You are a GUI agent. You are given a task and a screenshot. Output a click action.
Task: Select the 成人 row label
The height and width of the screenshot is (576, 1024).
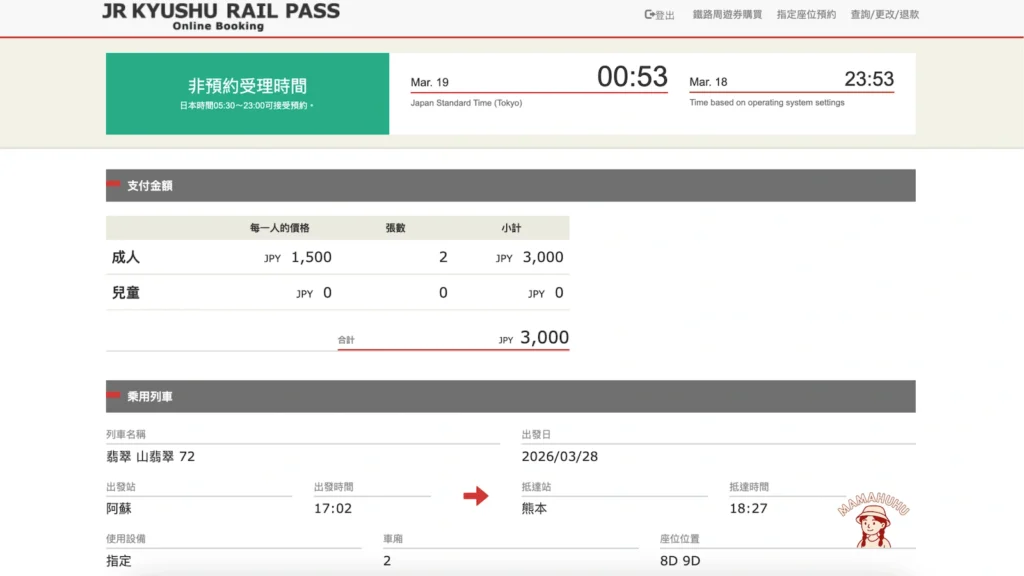[x=125, y=257]
